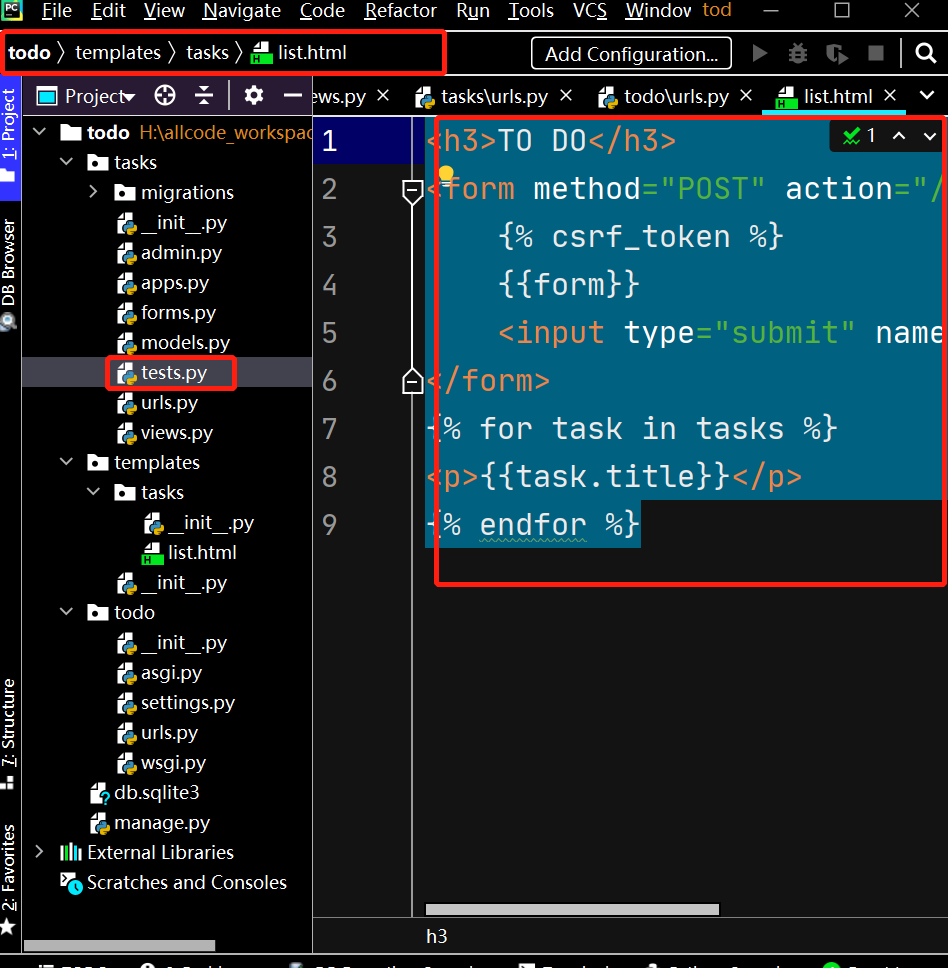
Task: Click Collapse All icon in Project panel
Action: pos(204,96)
